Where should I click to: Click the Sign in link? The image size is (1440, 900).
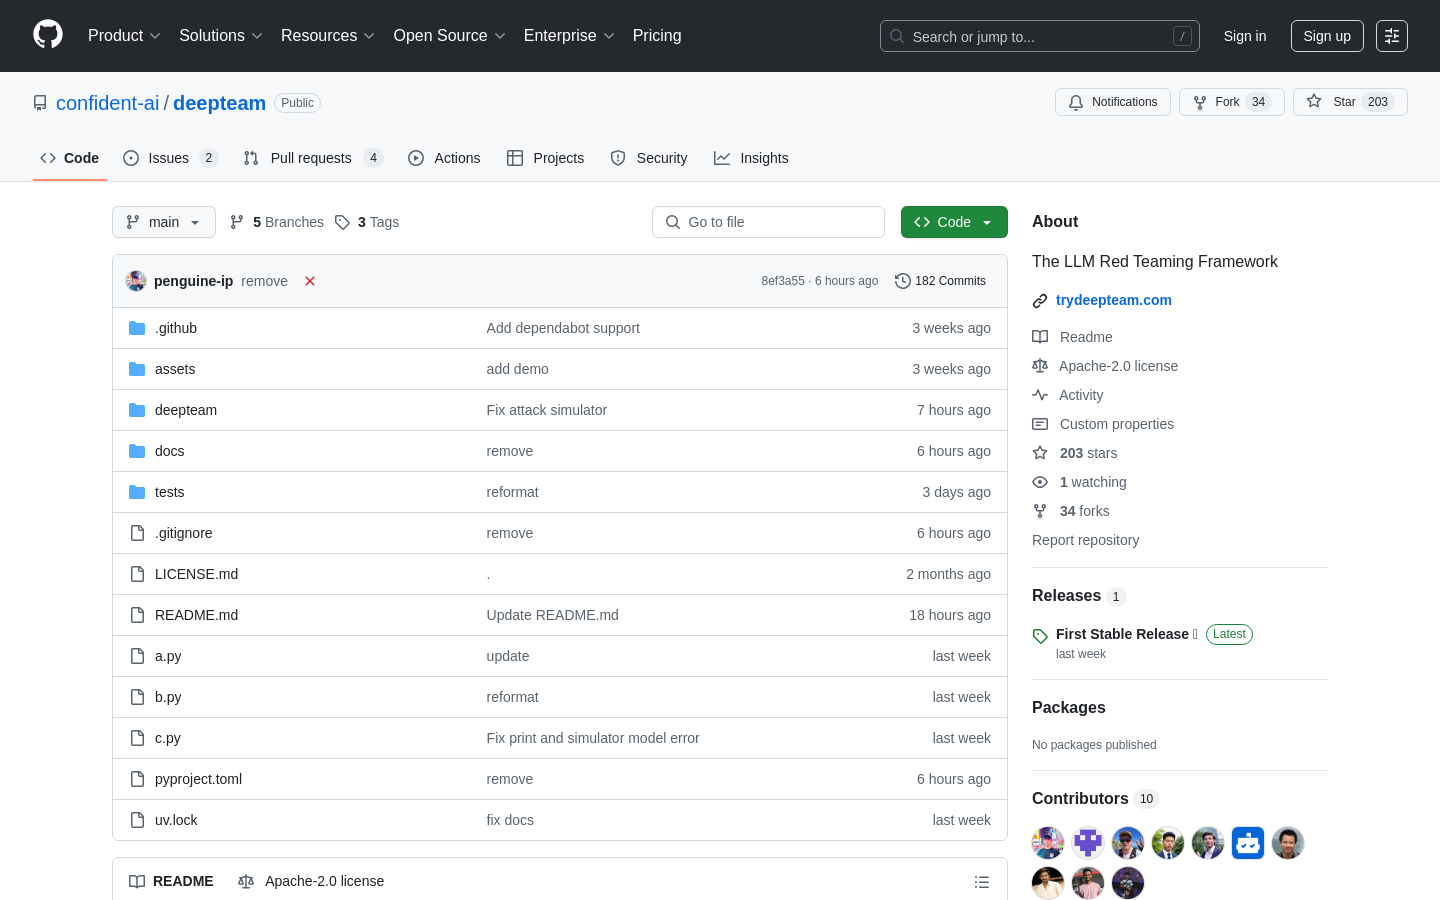1245,36
